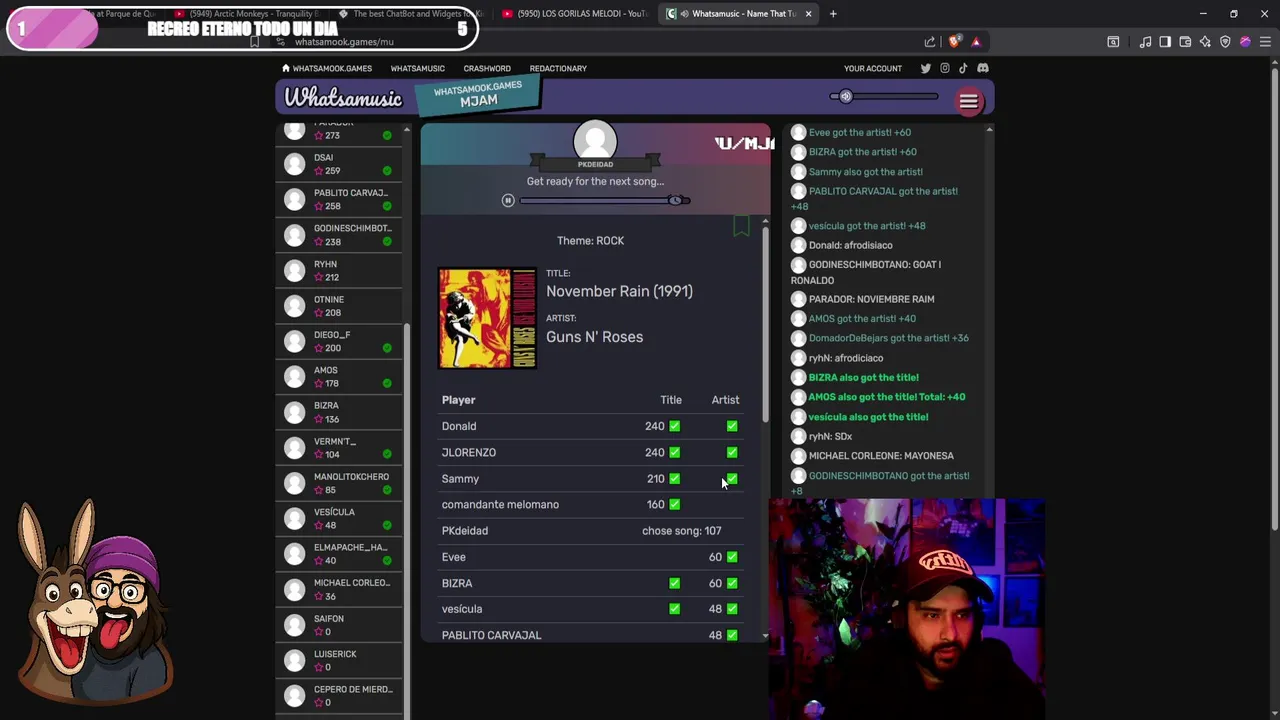Click the WHATSAMOOK.GAMES MJAM banner
1280x720 pixels.
pos(478,95)
